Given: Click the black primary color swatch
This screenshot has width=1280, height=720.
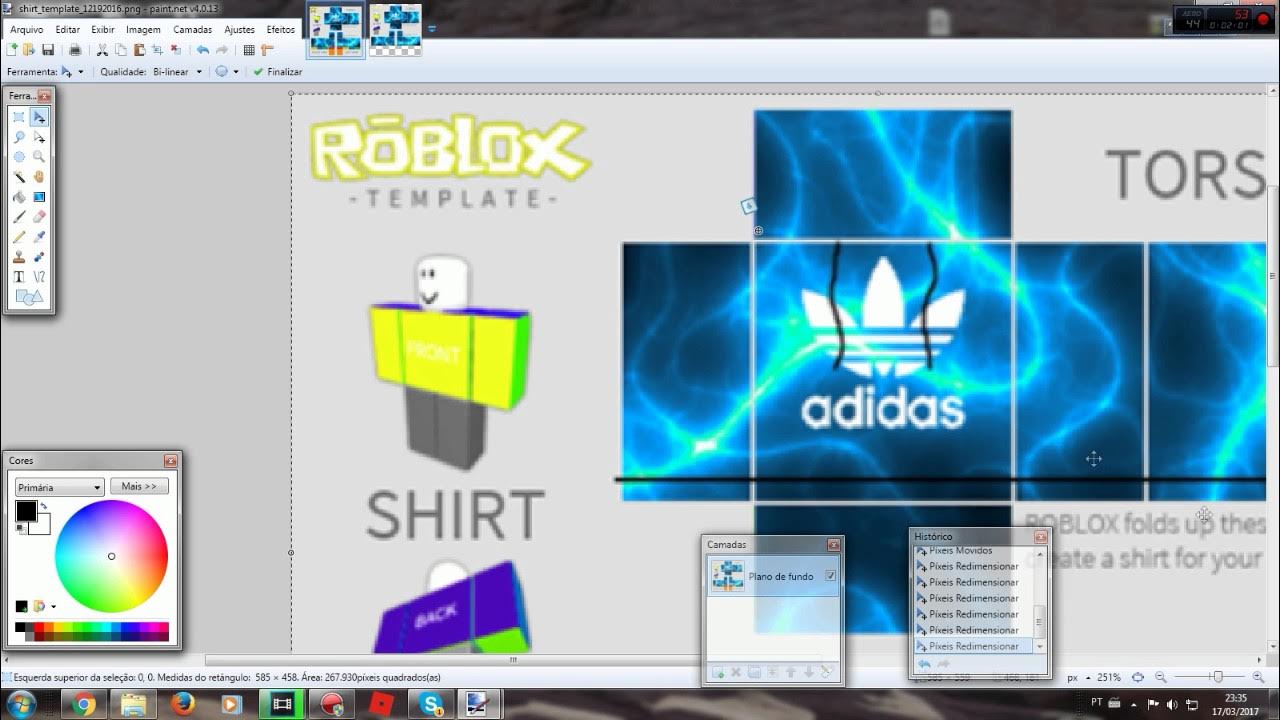Looking at the screenshot, I should (x=26, y=511).
